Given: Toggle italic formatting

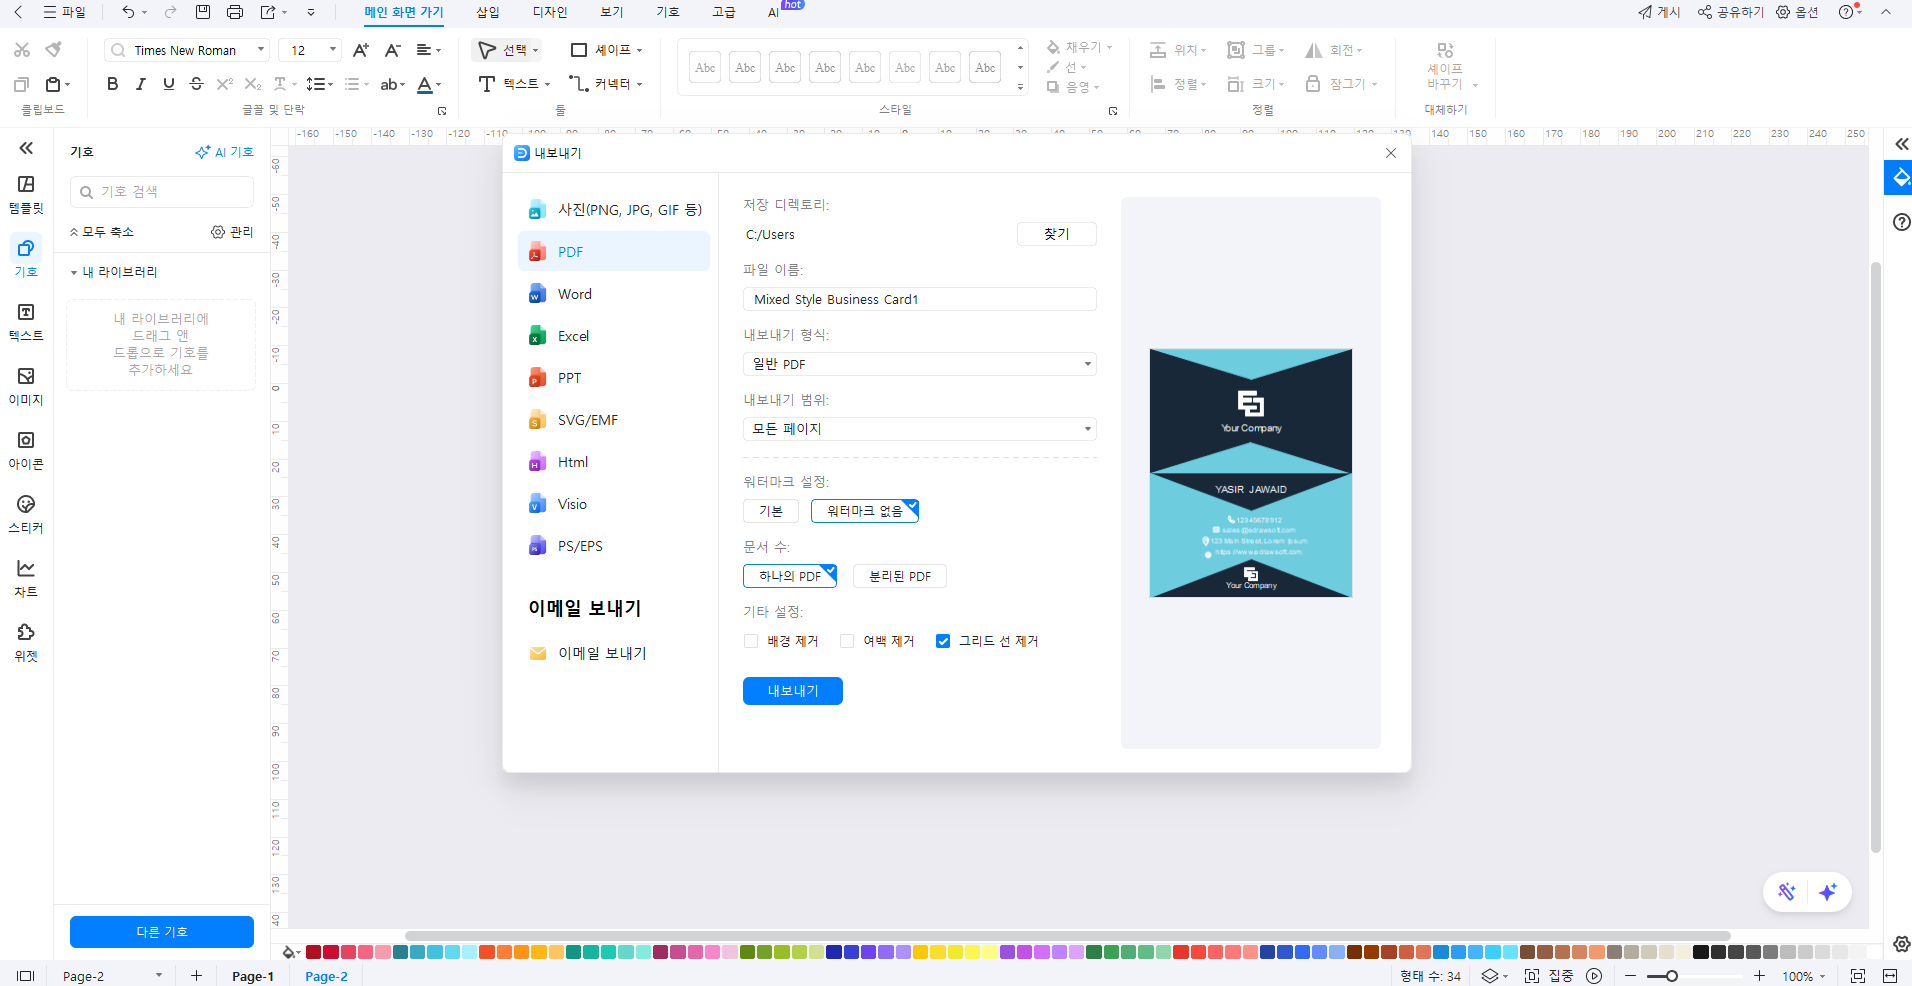Looking at the screenshot, I should click(140, 84).
